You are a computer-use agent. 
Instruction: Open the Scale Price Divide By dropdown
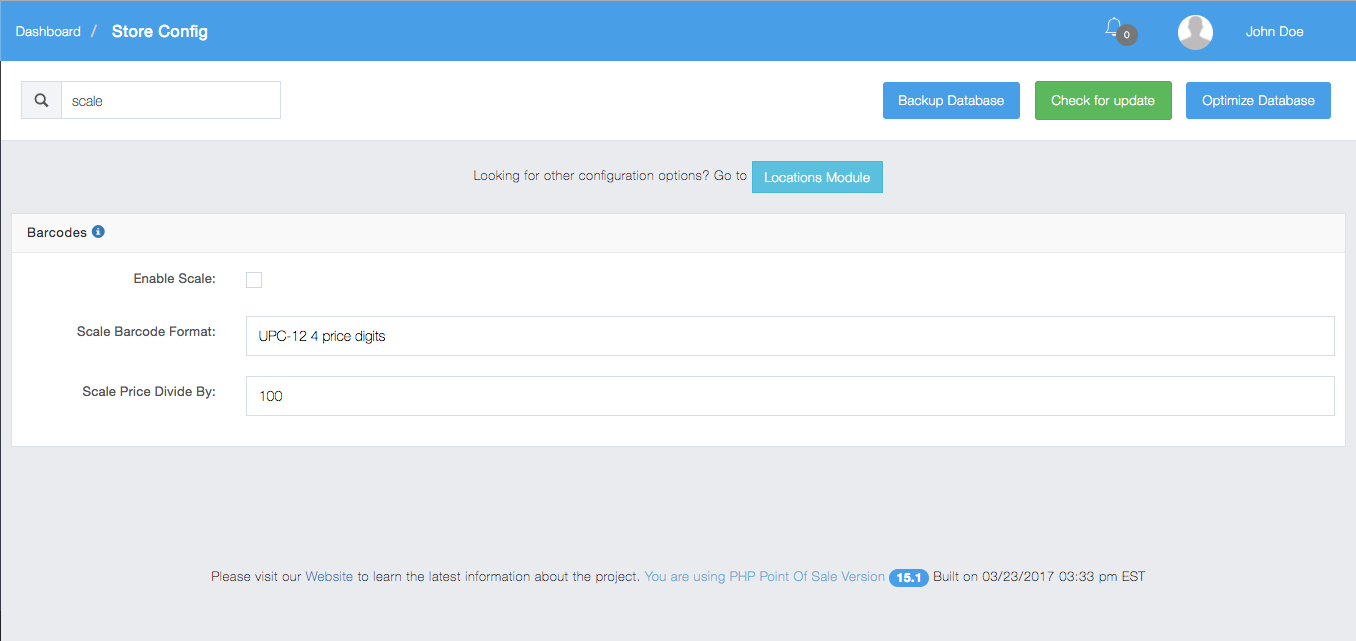click(x=789, y=396)
